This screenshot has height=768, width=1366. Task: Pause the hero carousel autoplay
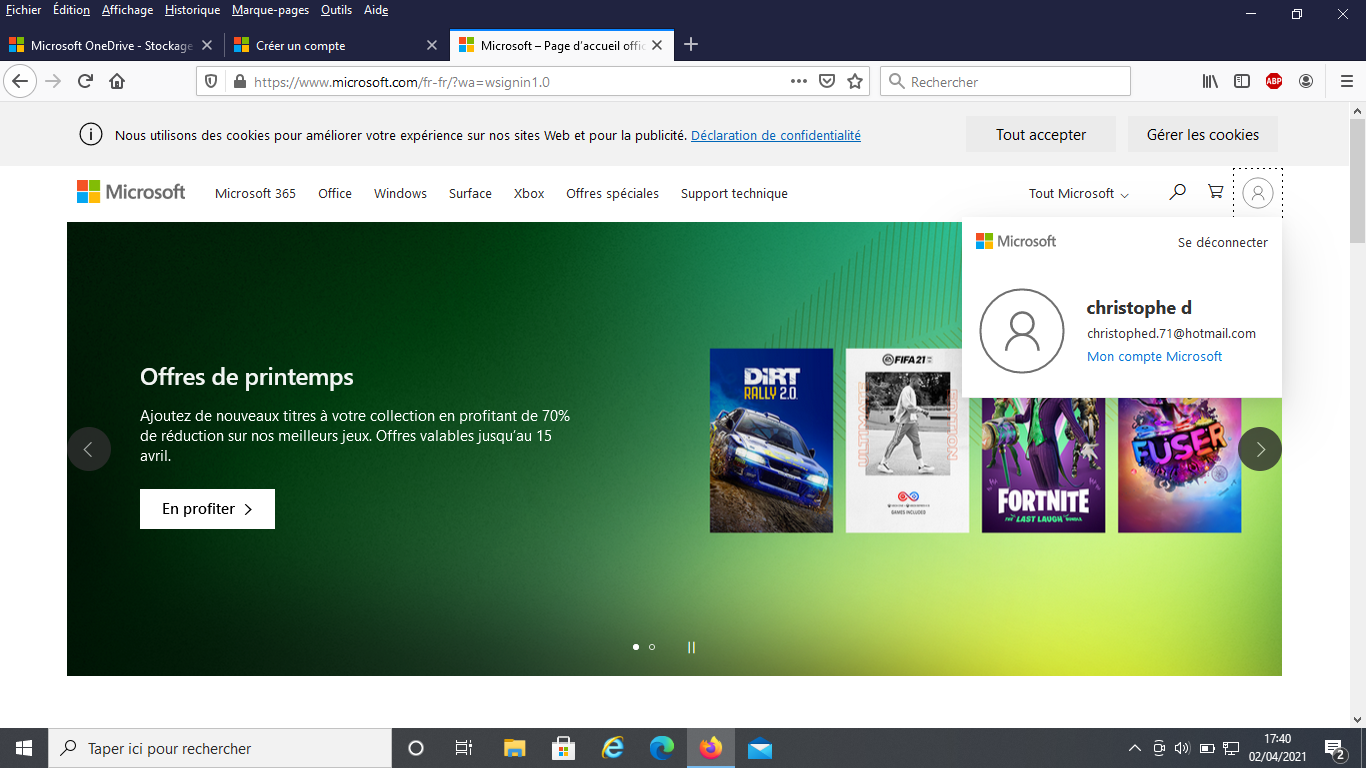coord(691,647)
